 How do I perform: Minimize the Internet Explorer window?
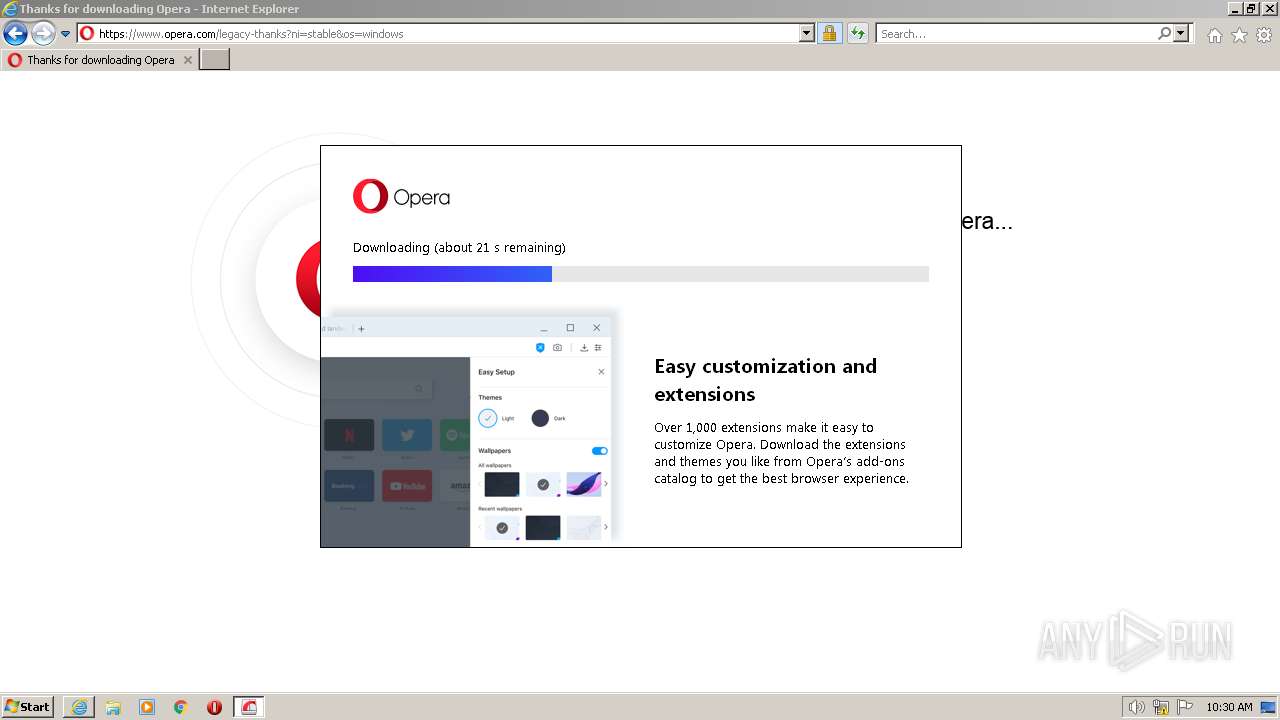coord(1235,9)
